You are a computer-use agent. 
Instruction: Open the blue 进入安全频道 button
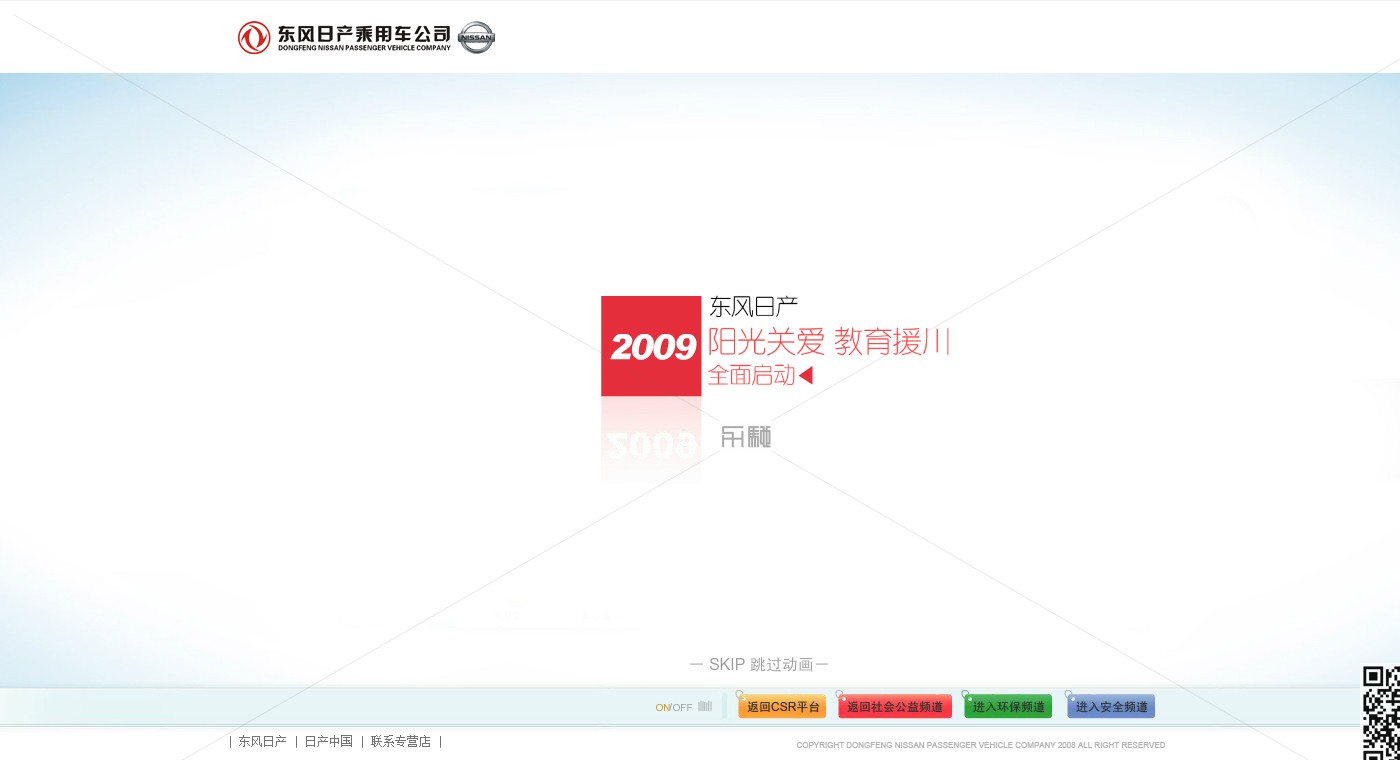point(1111,707)
